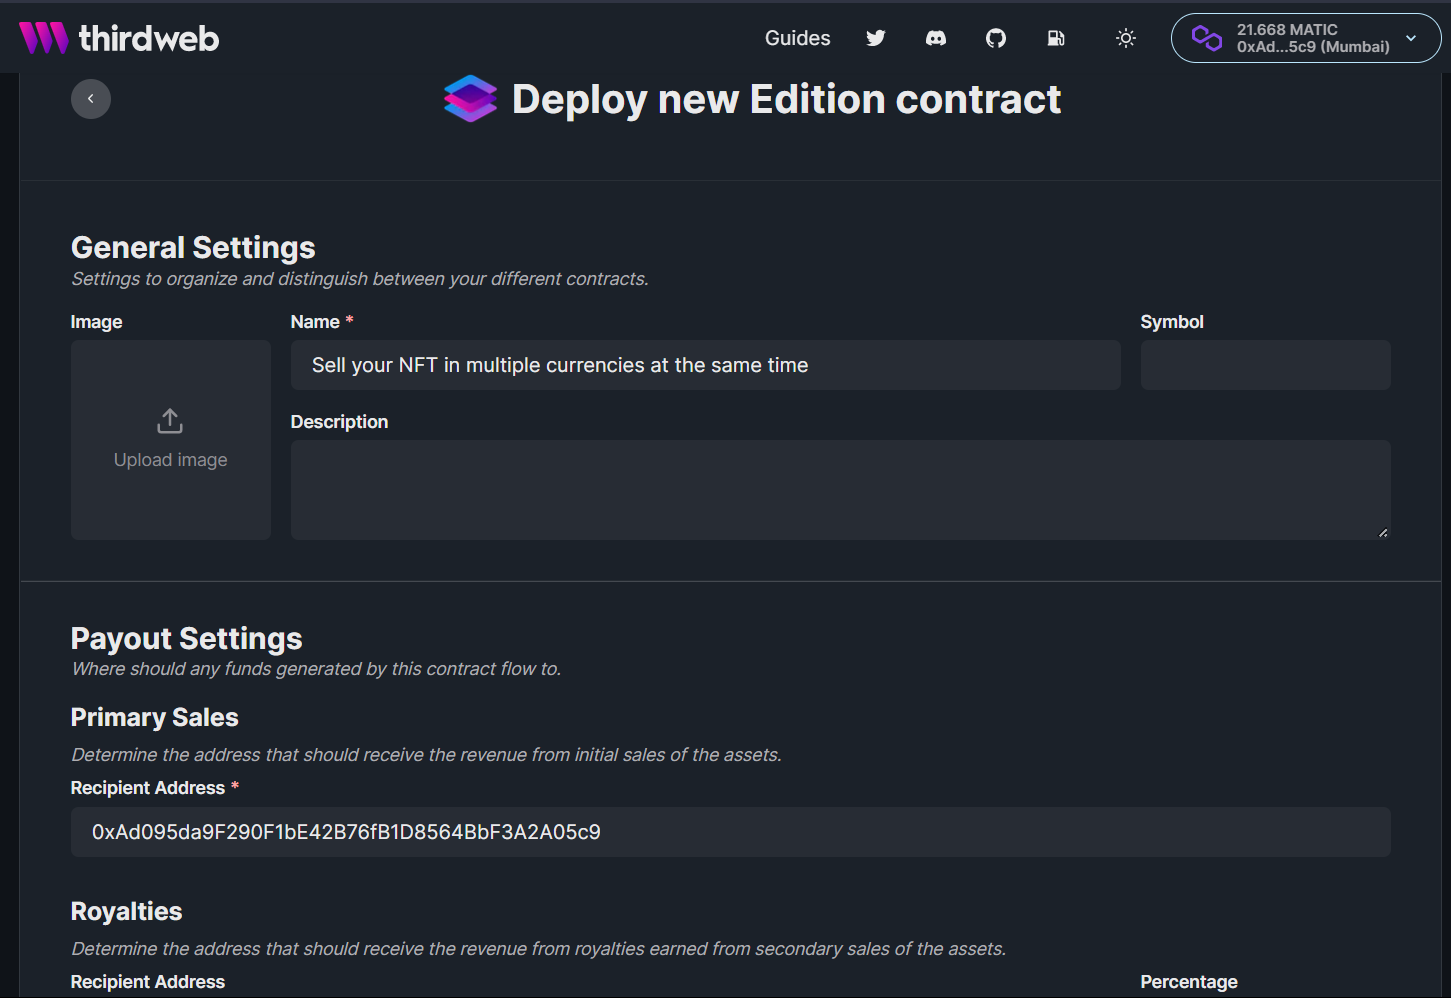The width and height of the screenshot is (1451, 998).
Task: Select the Primary Sales recipient address field
Action: [x=729, y=832]
